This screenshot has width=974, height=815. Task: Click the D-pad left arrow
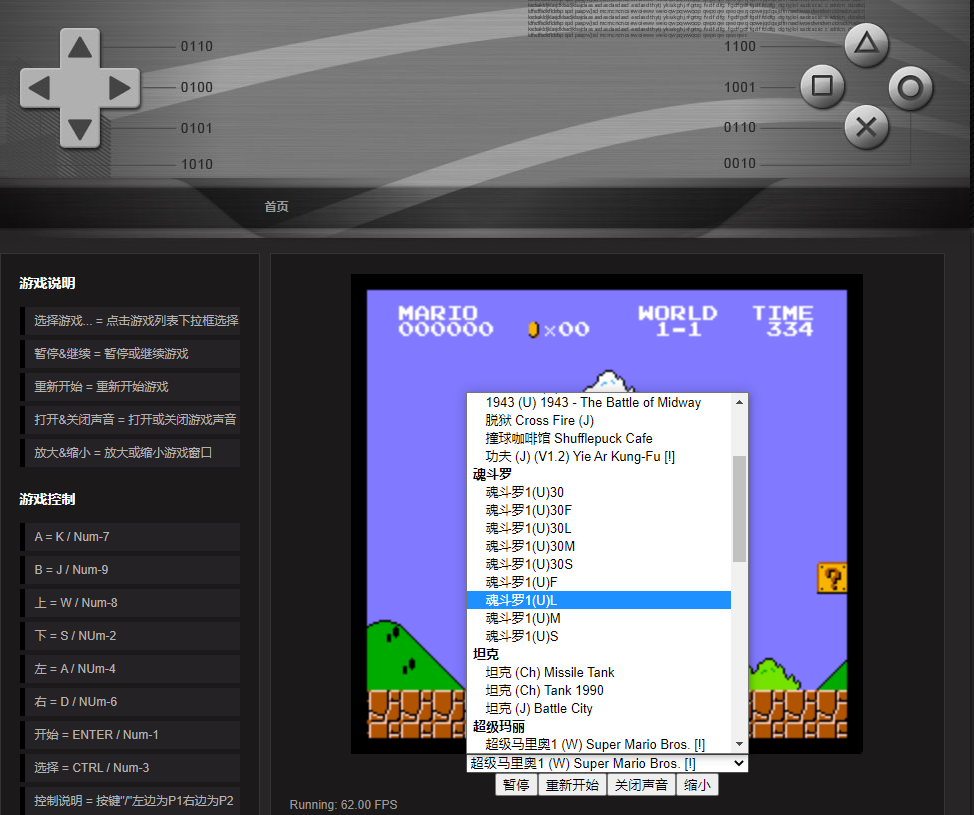(x=39, y=88)
